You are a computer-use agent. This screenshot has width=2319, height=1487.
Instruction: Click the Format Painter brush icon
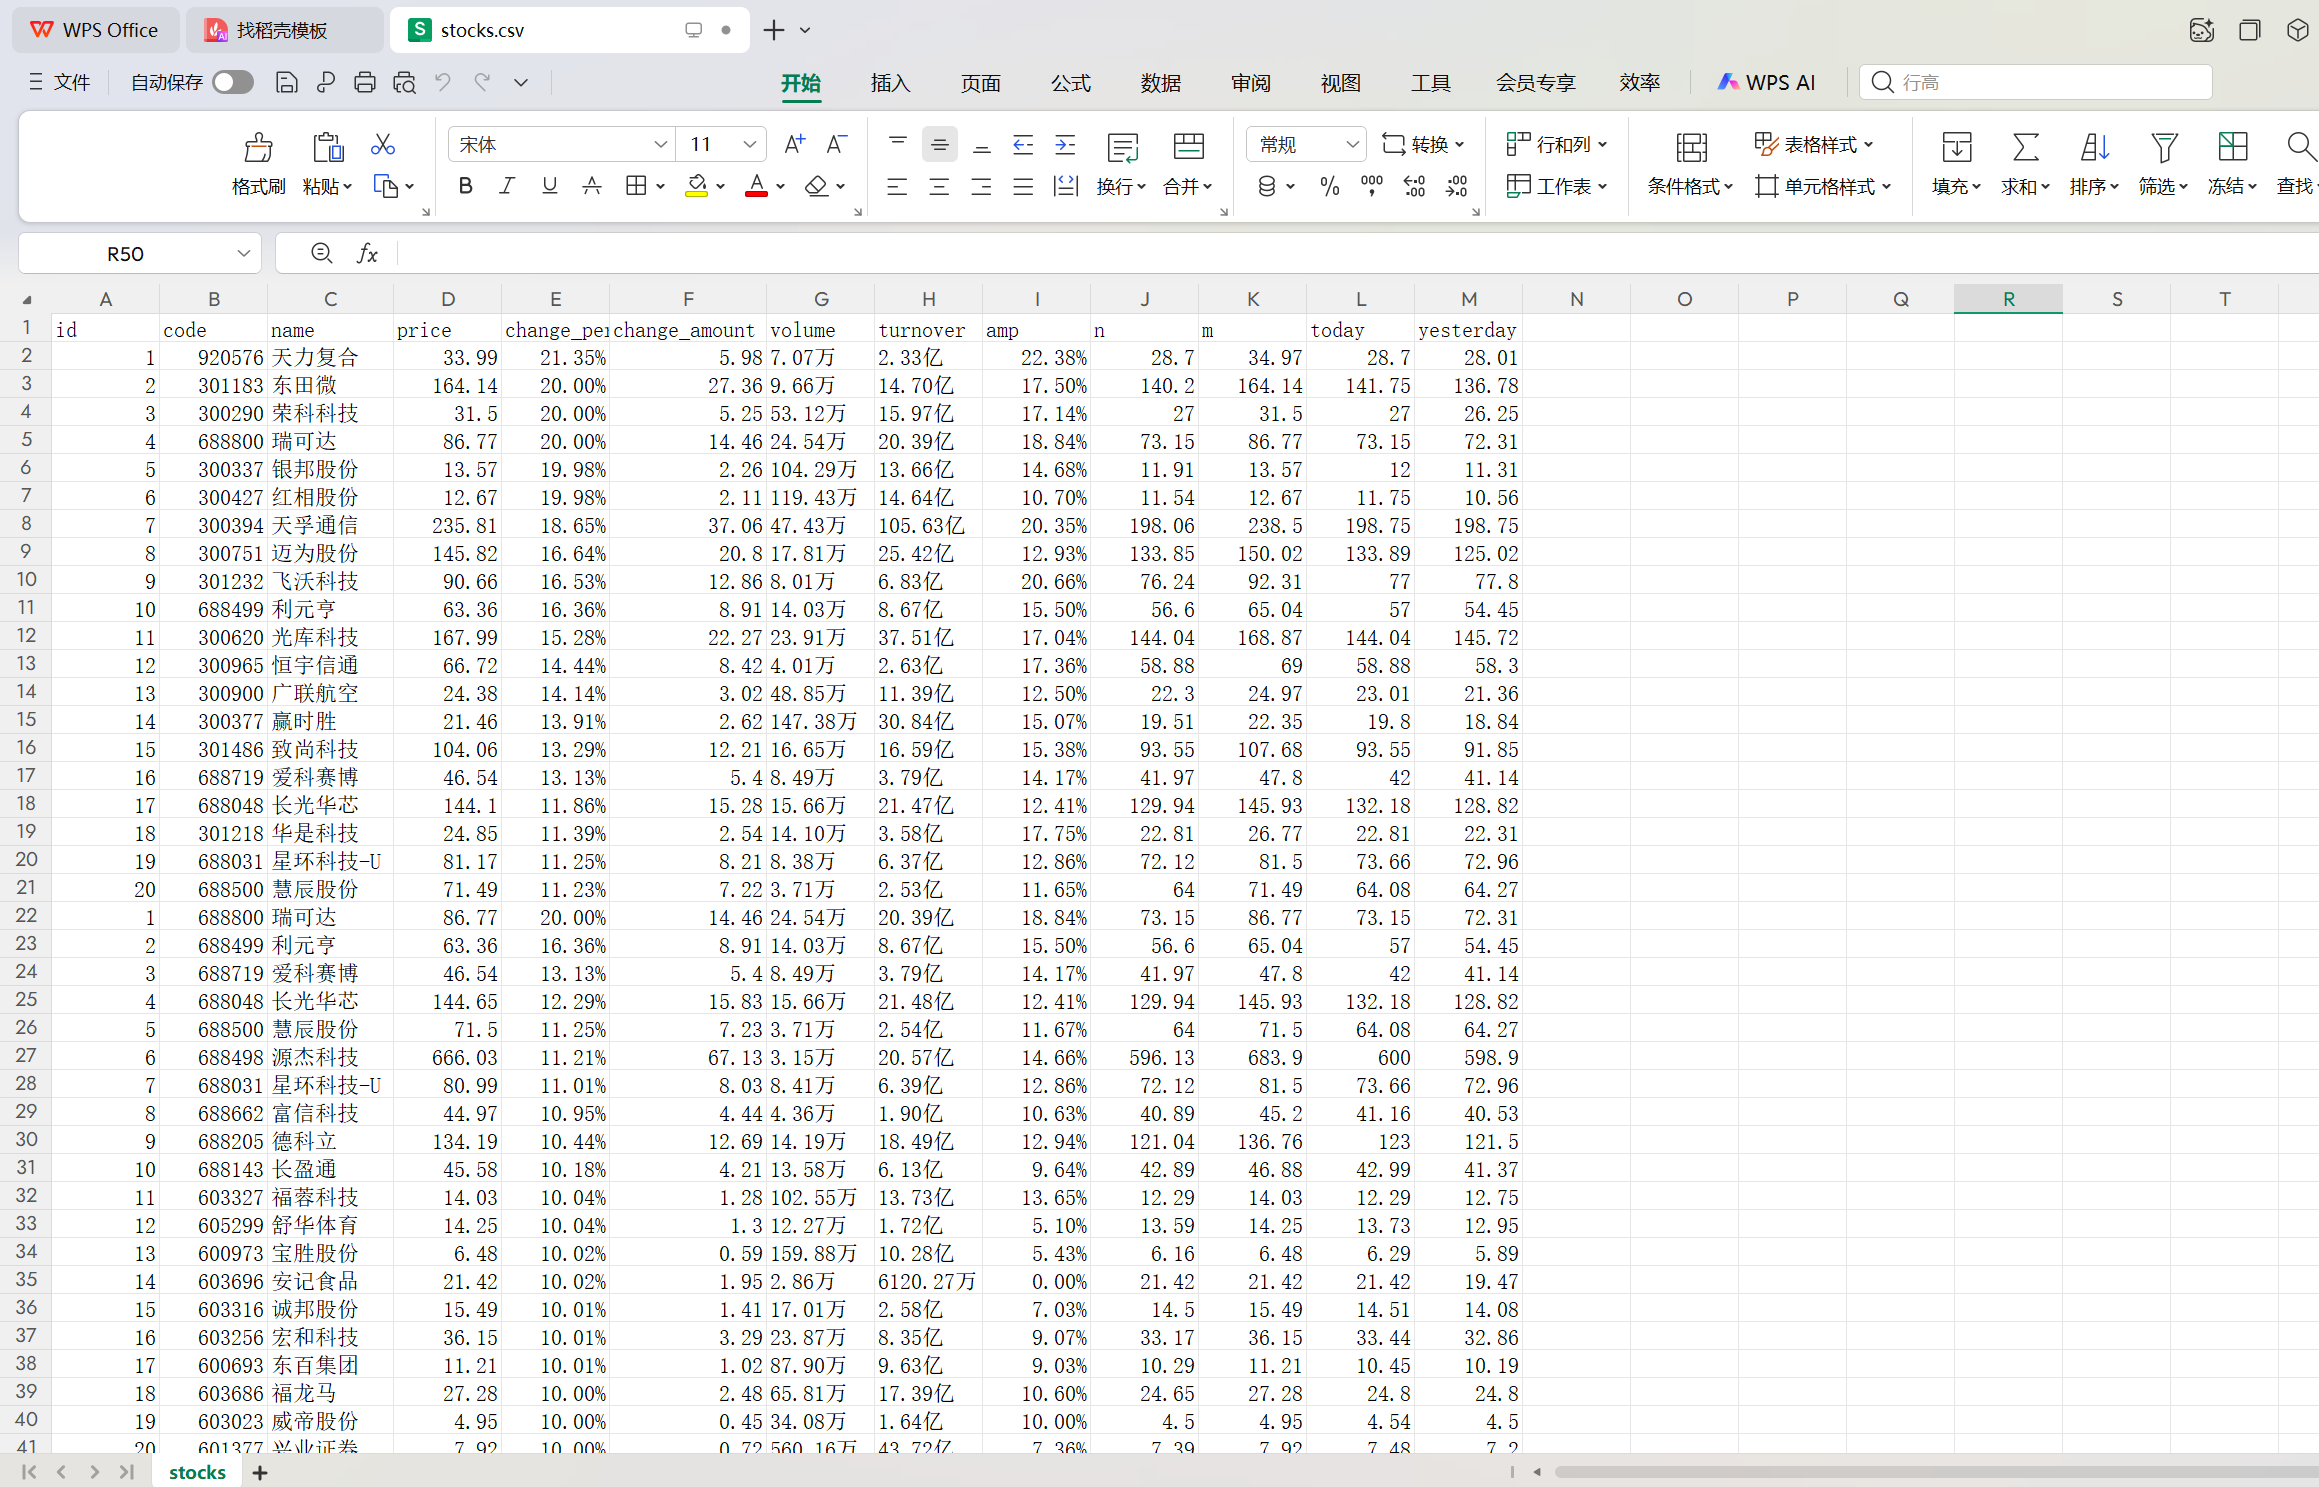pos(258,148)
